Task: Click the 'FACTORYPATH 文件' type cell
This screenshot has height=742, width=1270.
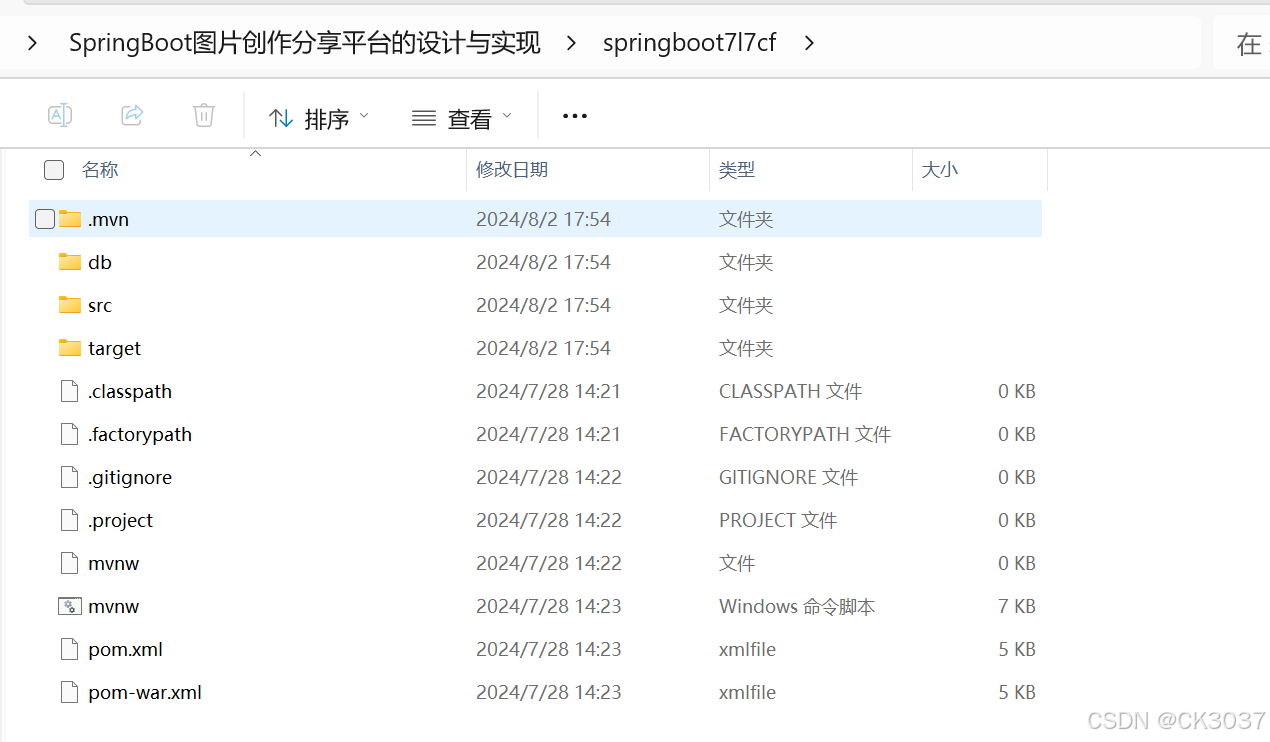Action: (x=805, y=434)
